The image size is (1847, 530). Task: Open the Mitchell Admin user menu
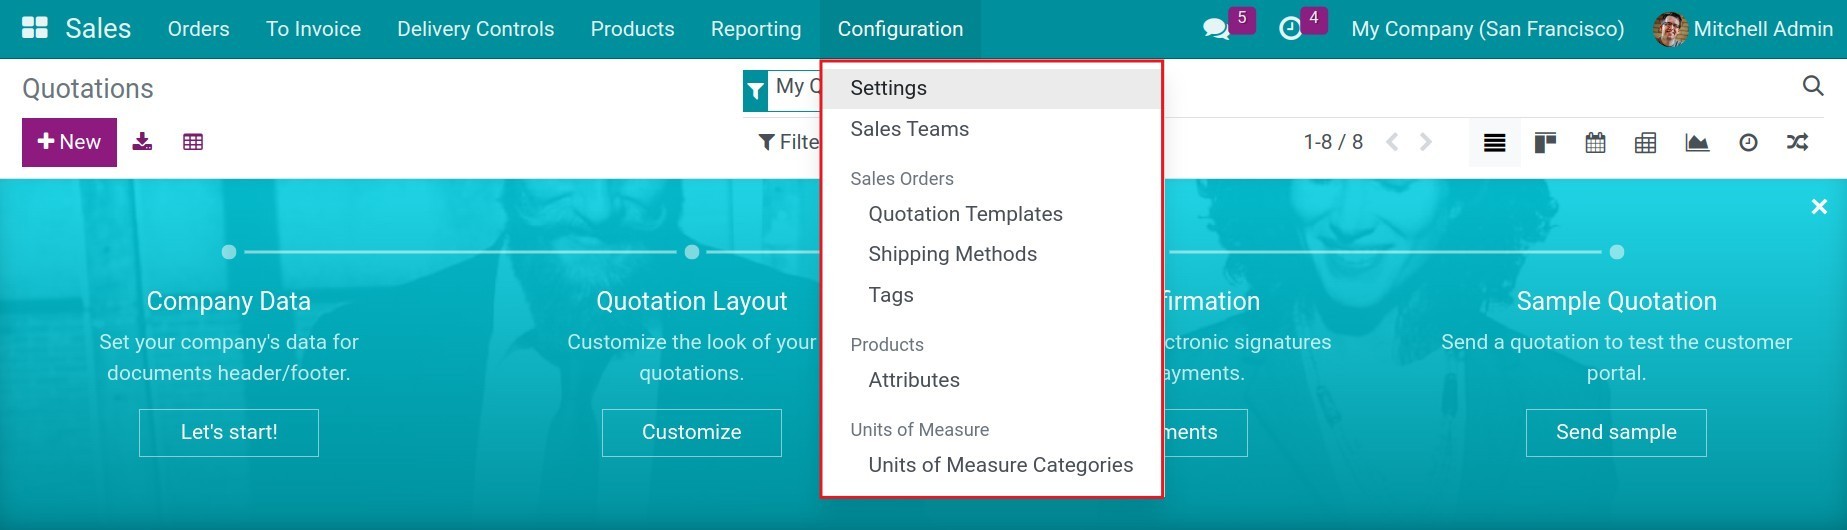1744,29
